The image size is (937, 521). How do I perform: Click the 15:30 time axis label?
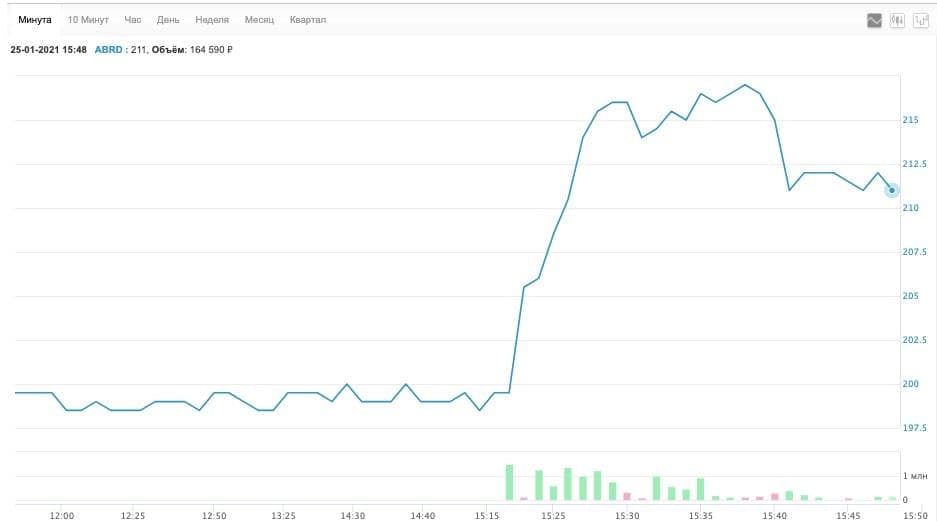[627, 516]
